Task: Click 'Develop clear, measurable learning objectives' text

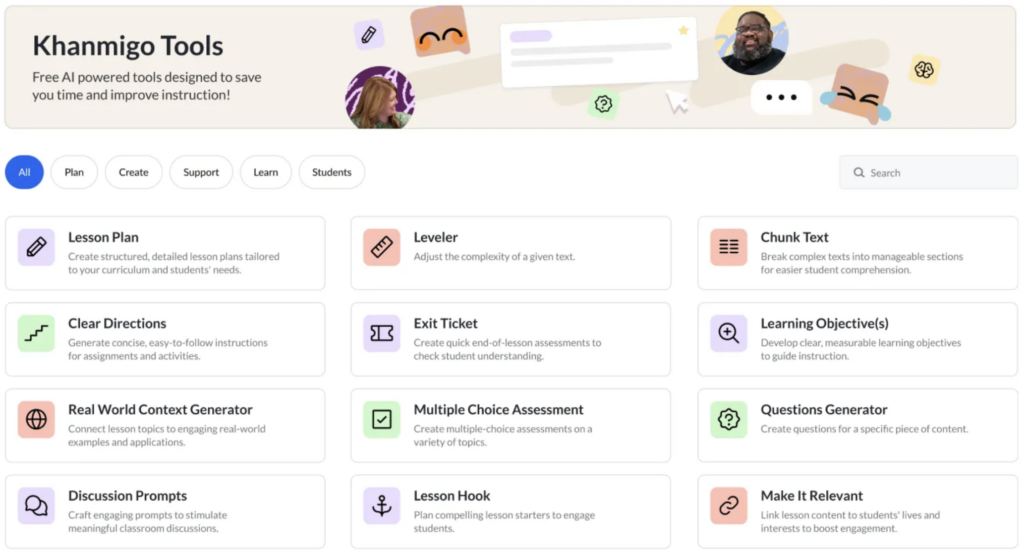Action: coord(861,343)
